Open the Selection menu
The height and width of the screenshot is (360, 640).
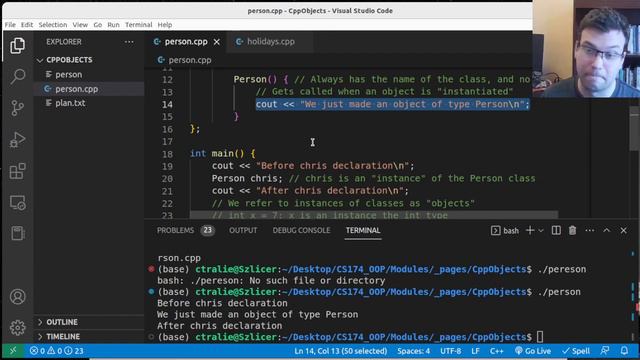click(53, 25)
